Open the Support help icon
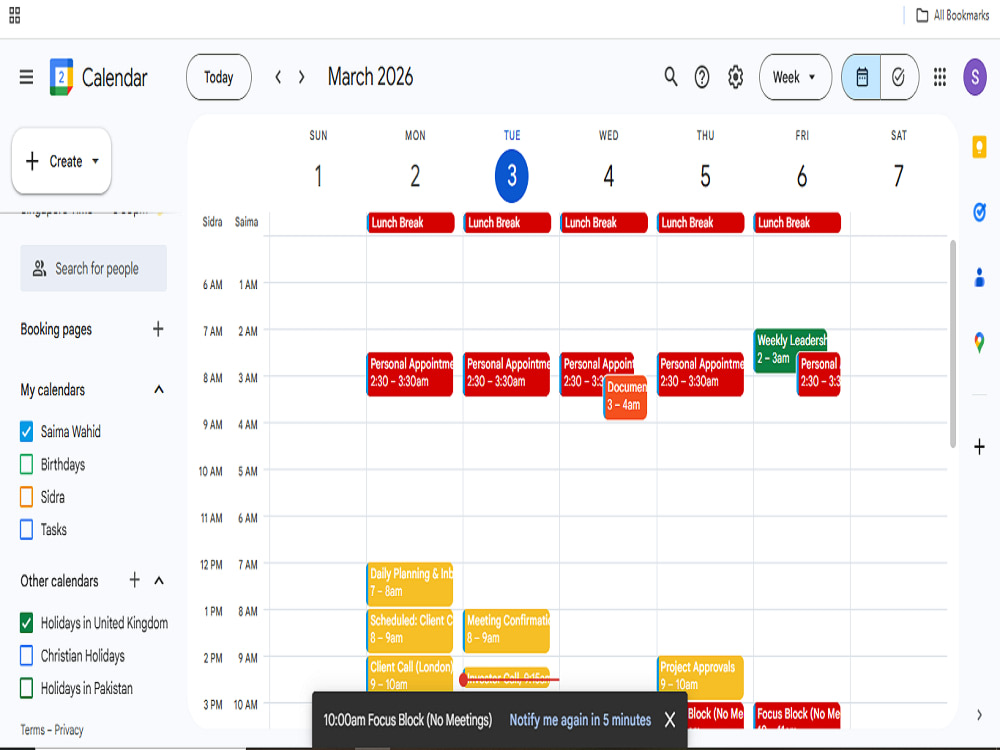This screenshot has height=750, width=1000. click(x=702, y=77)
